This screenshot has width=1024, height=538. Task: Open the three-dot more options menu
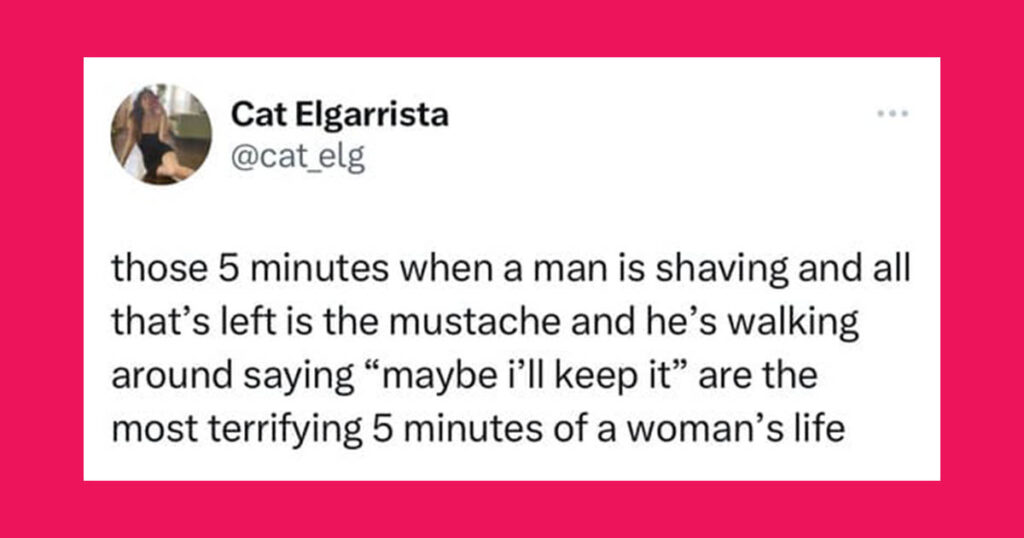click(892, 114)
